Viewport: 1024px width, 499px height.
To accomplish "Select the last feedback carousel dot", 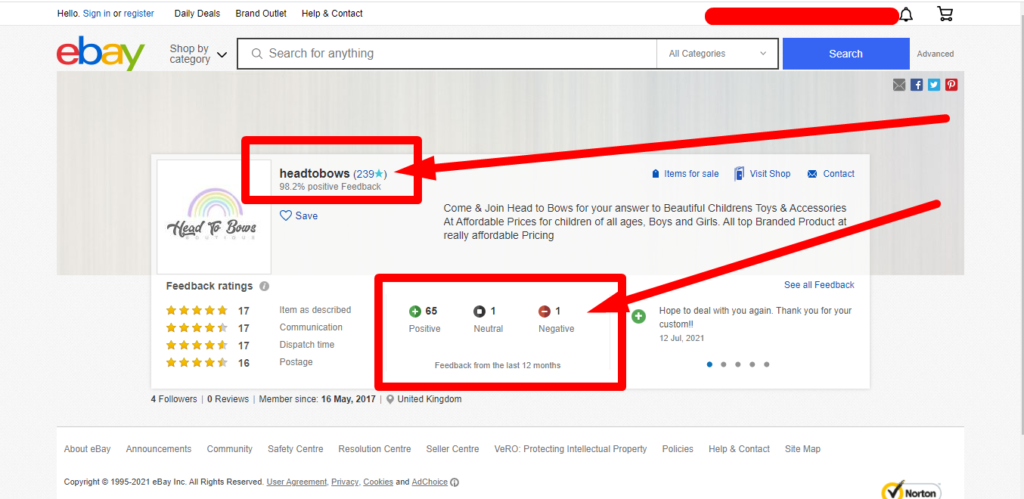I will point(766,365).
